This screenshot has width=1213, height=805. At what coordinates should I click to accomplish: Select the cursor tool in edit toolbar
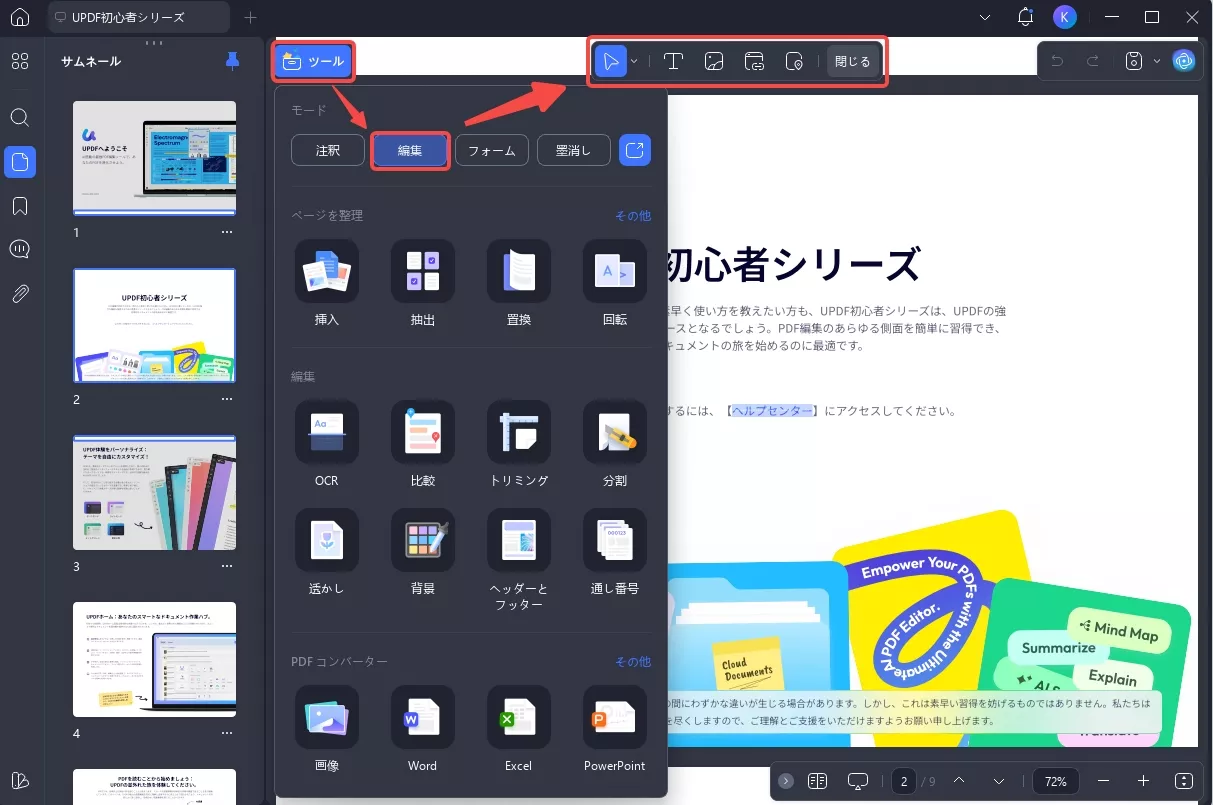pos(611,61)
